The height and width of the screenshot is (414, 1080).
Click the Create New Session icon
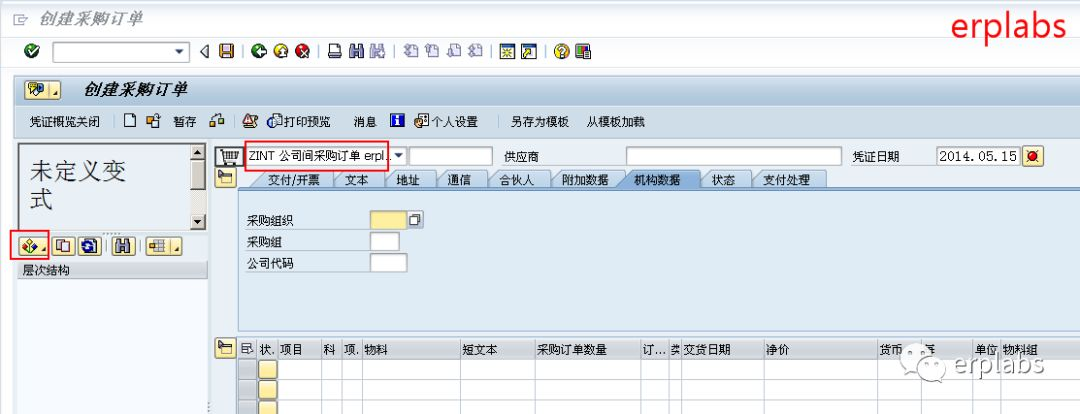coord(508,51)
